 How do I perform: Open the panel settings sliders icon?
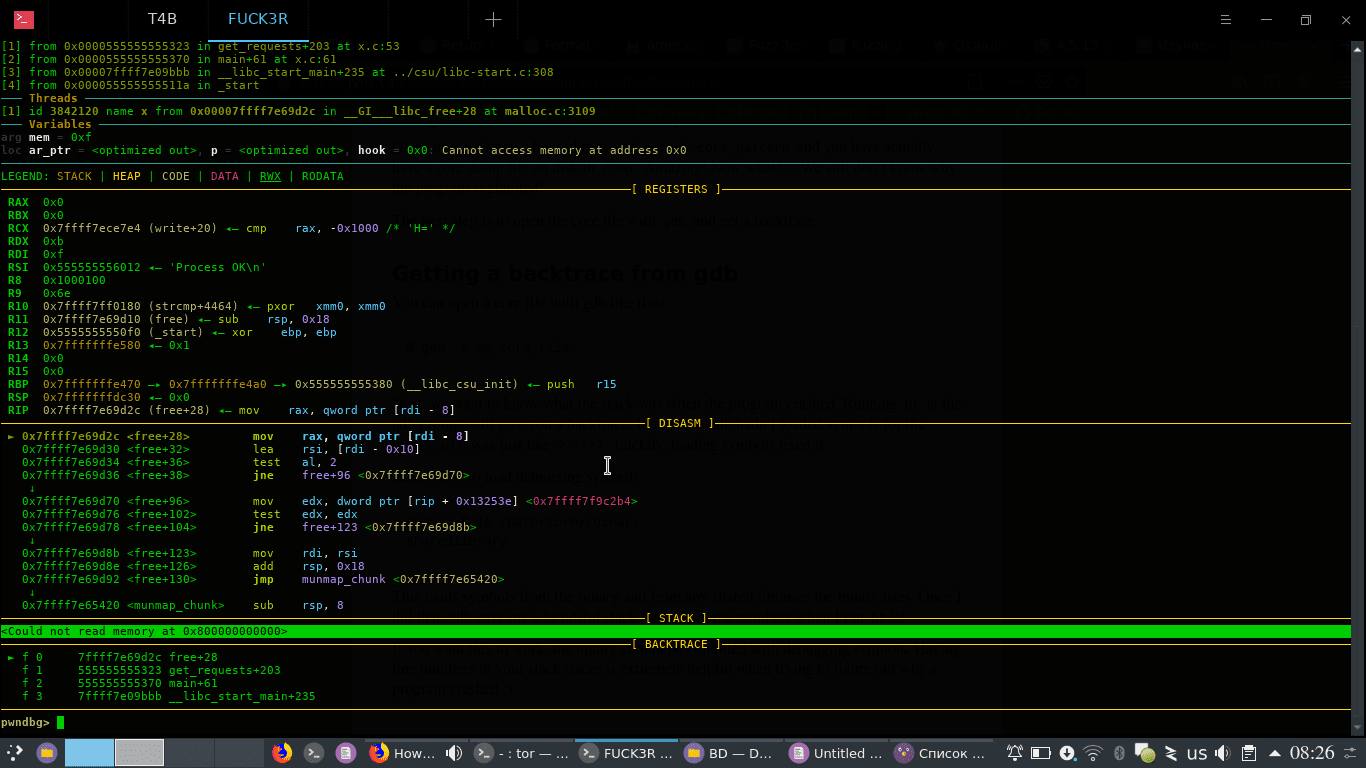tap(1351, 753)
